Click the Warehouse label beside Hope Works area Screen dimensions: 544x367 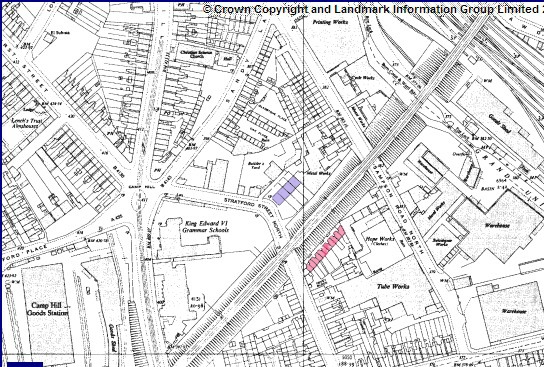(x=497, y=225)
